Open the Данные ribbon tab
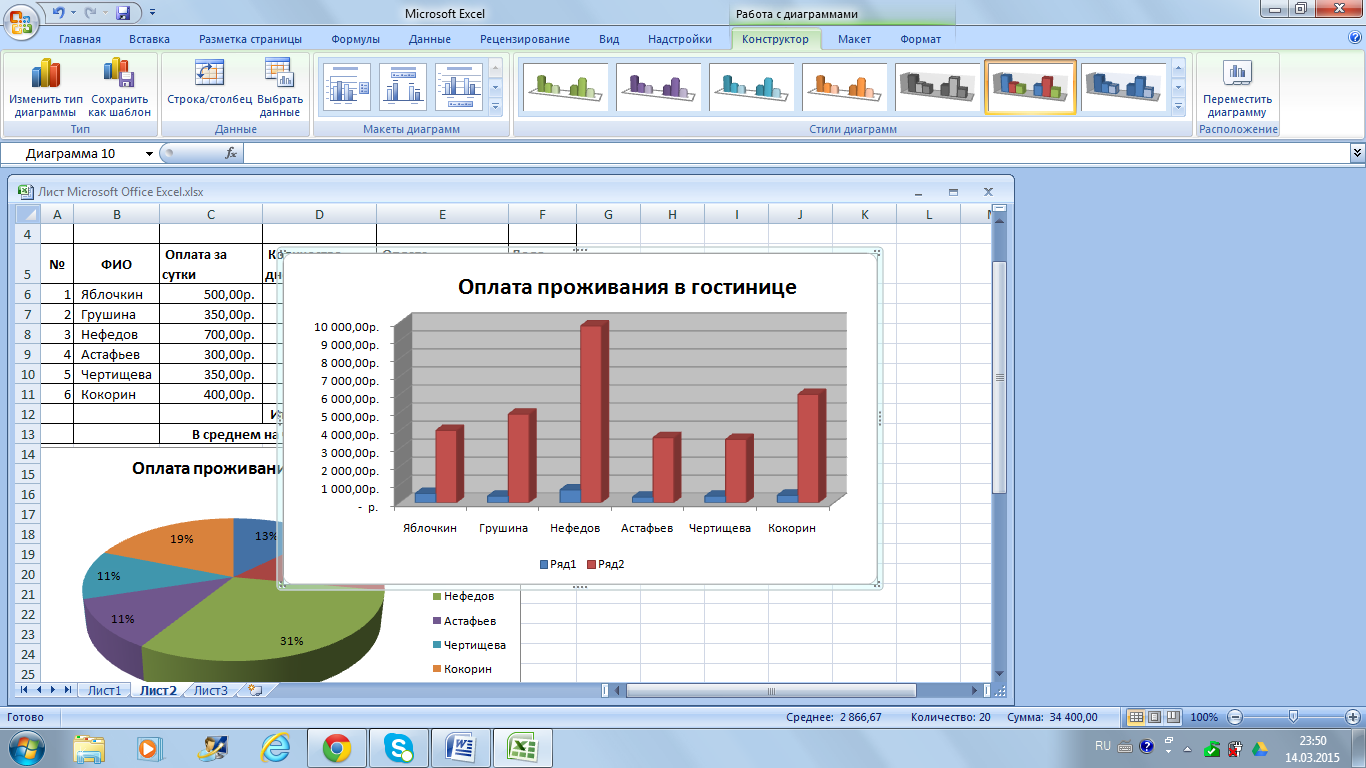 tap(429, 39)
